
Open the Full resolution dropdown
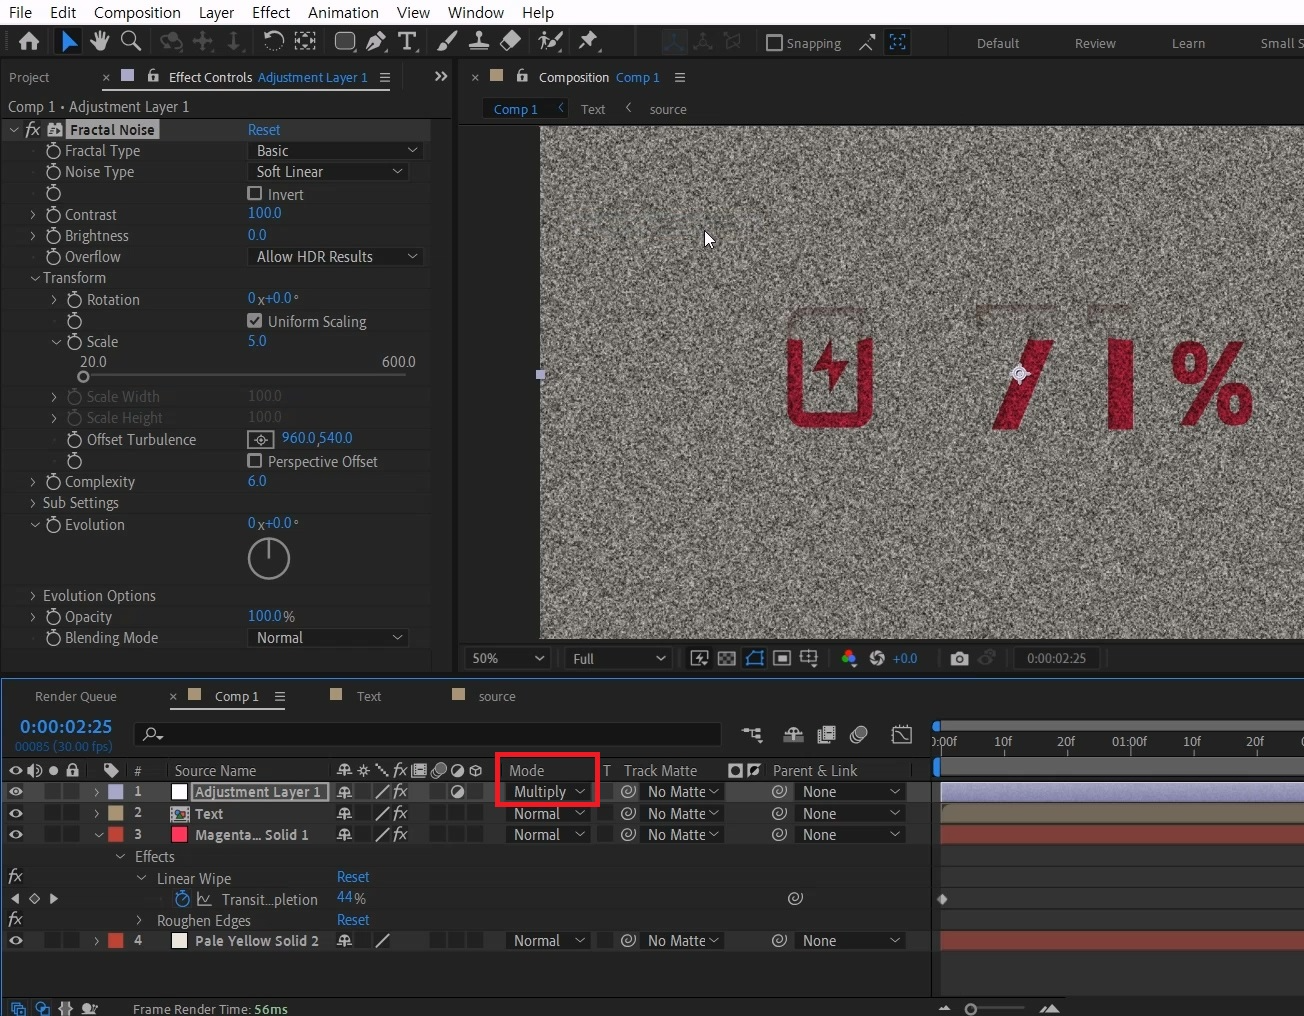pos(618,658)
